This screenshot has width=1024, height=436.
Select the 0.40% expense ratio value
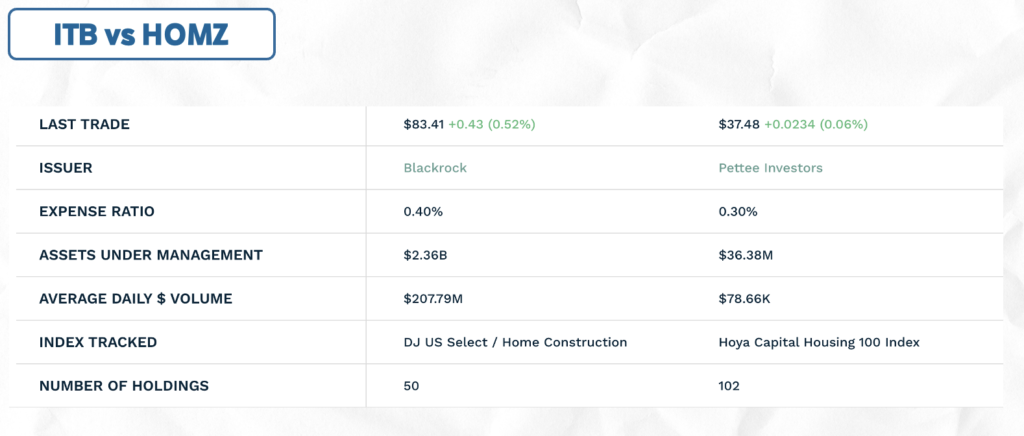(423, 211)
